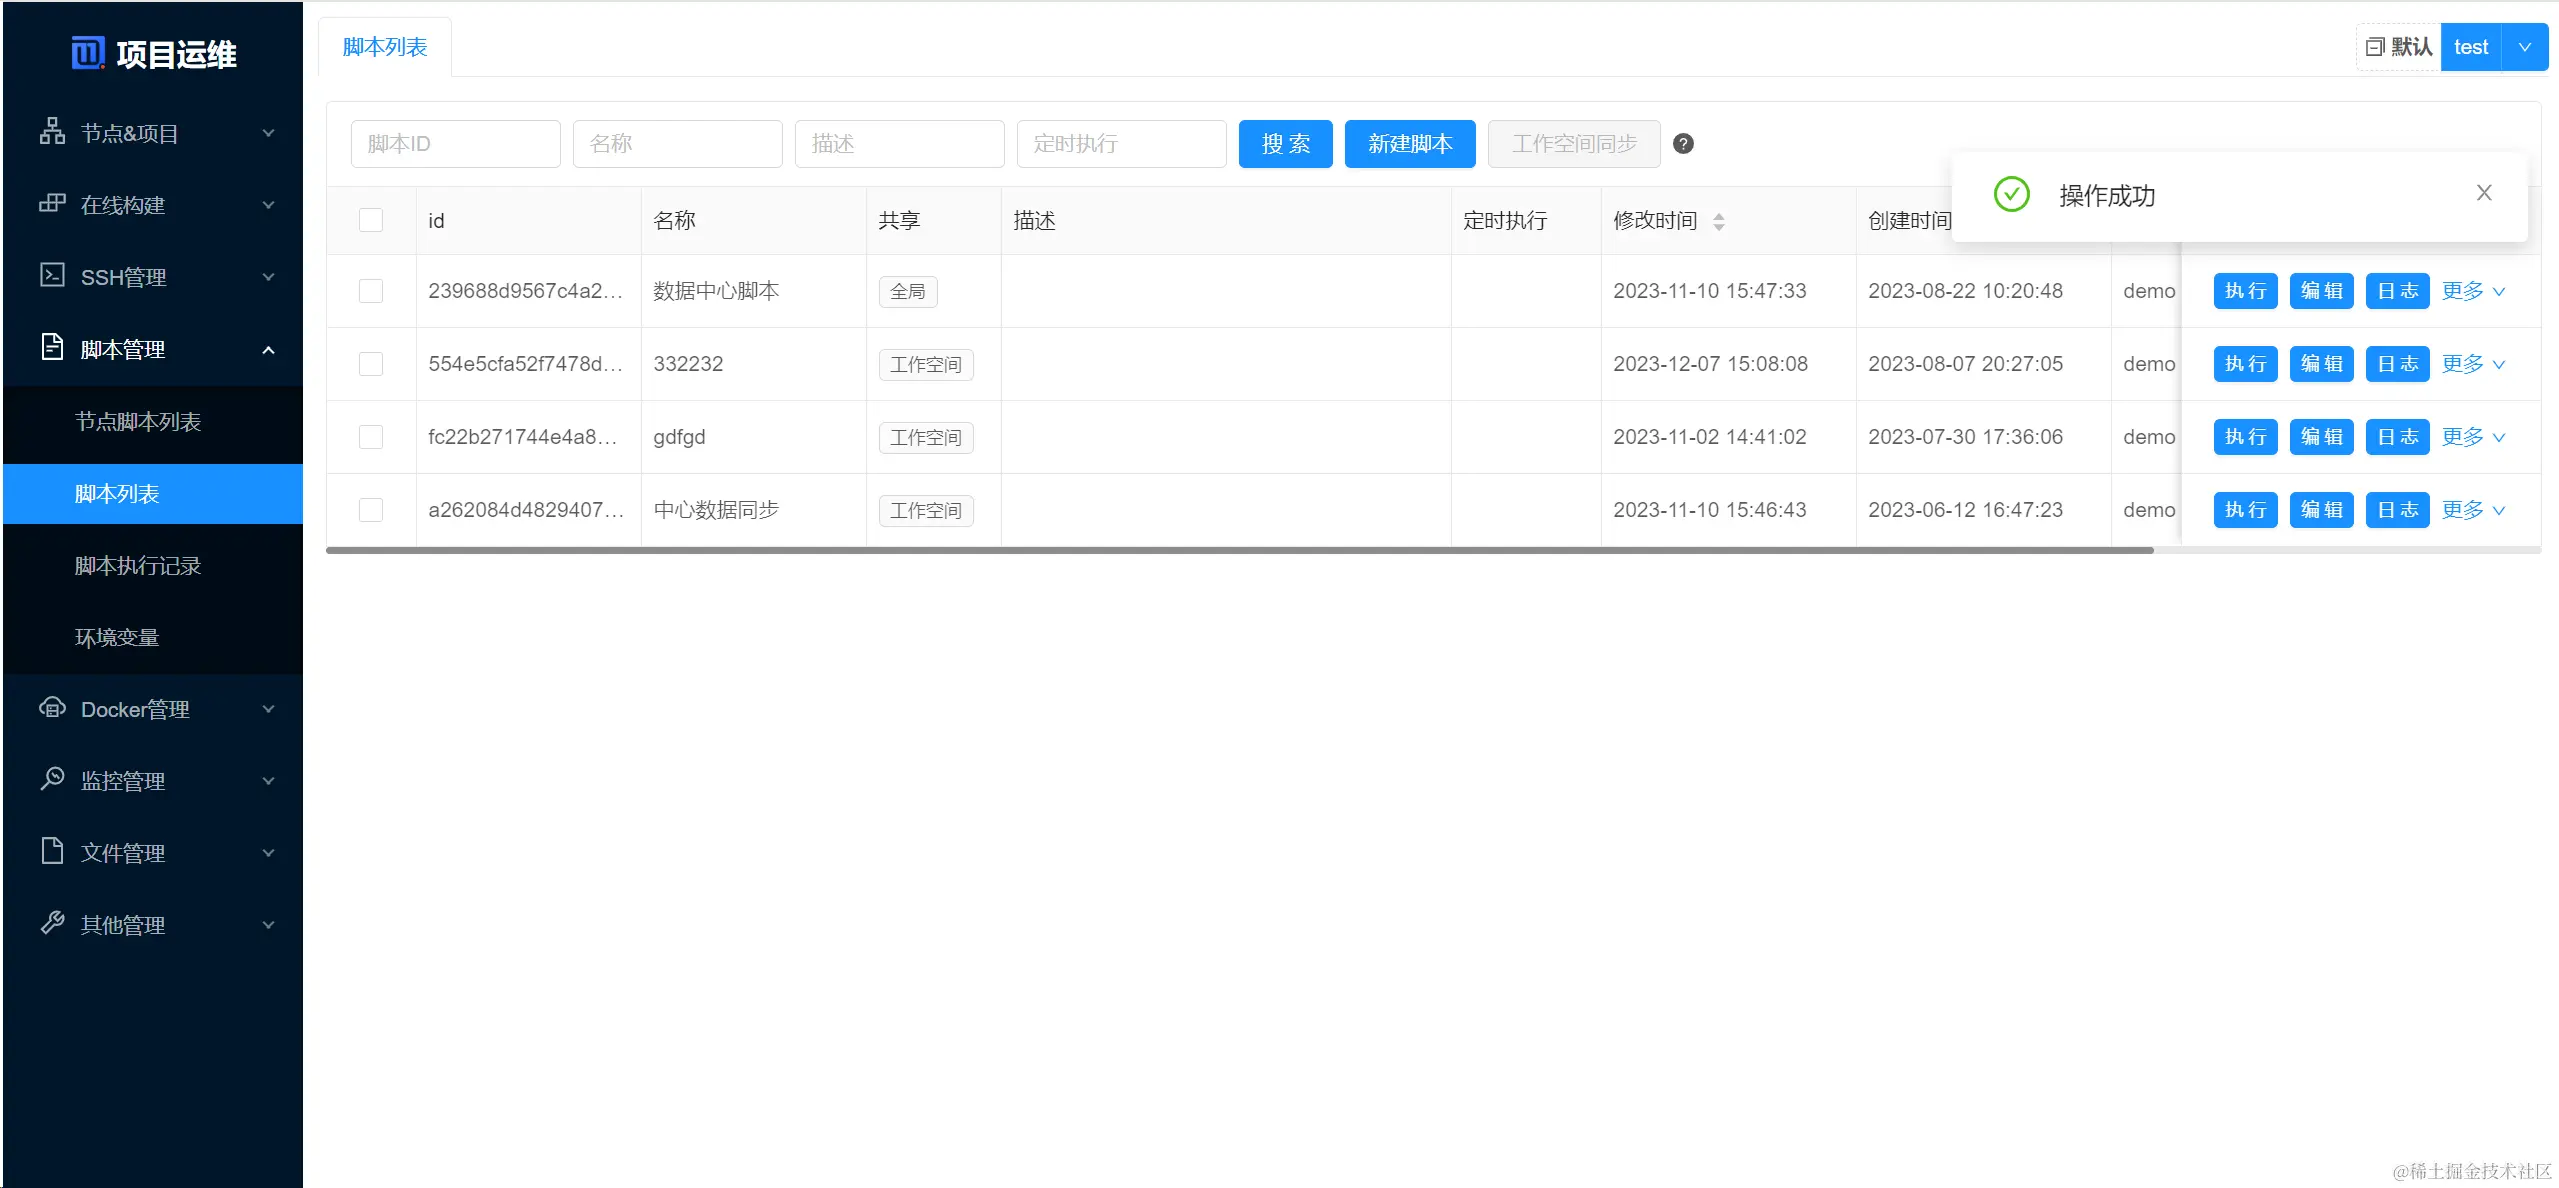Image resolution: width=2559 pixels, height=1188 pixels.
Task: Click the 全局 share tag
Action: coord(908,292)
